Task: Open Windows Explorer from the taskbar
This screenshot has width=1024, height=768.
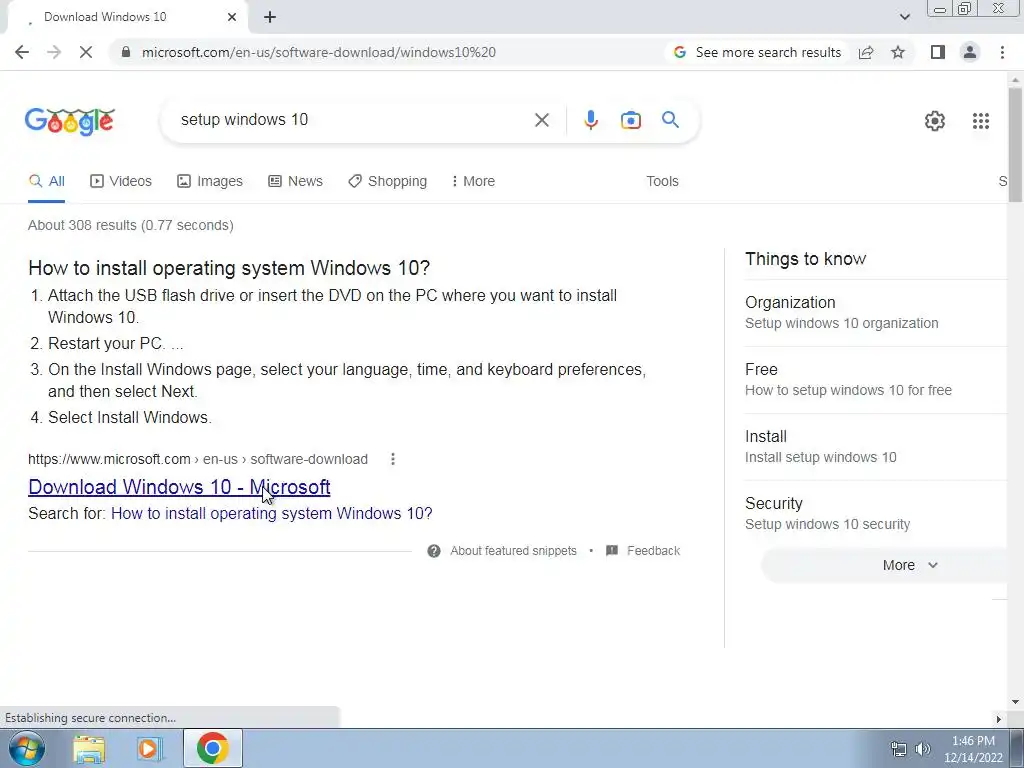Action: (x=89, y=748)
